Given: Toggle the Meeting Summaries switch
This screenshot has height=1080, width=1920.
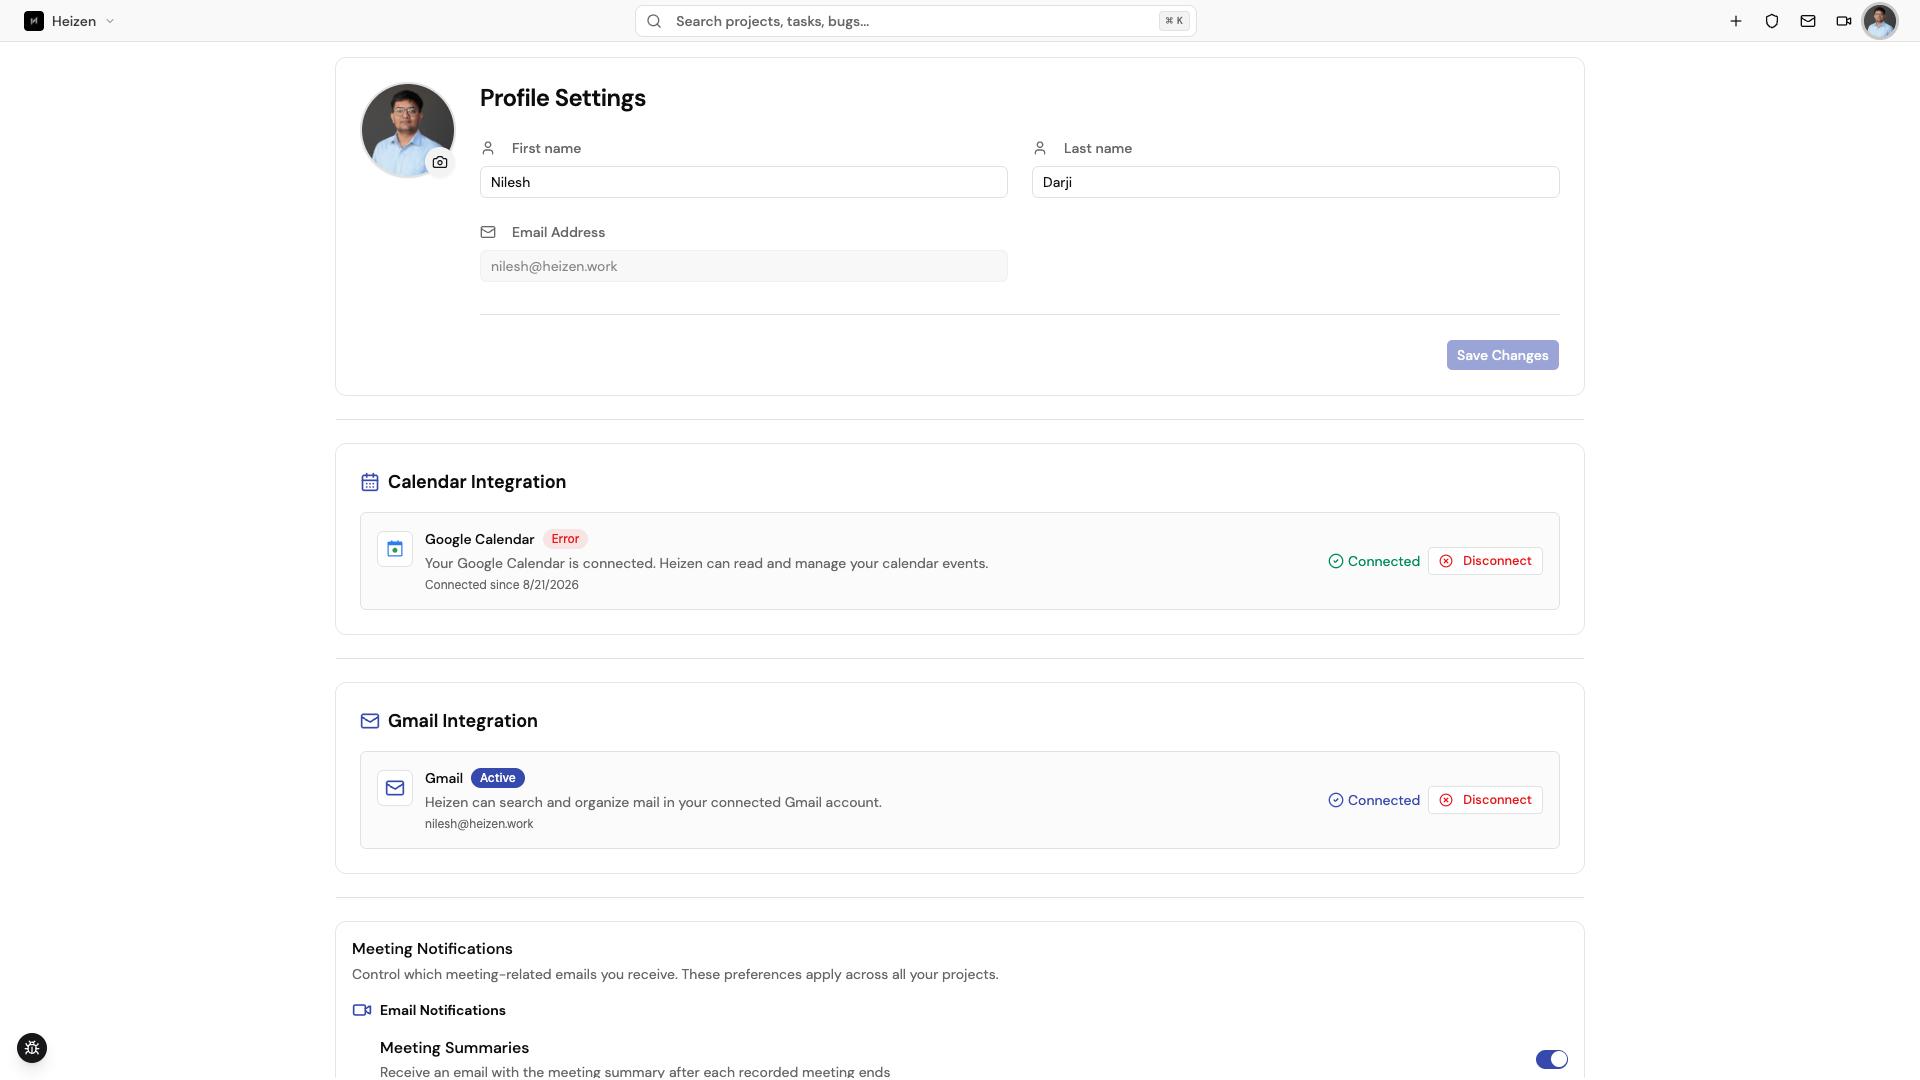Looking at the screenshot, I should coord(1552,1059).
